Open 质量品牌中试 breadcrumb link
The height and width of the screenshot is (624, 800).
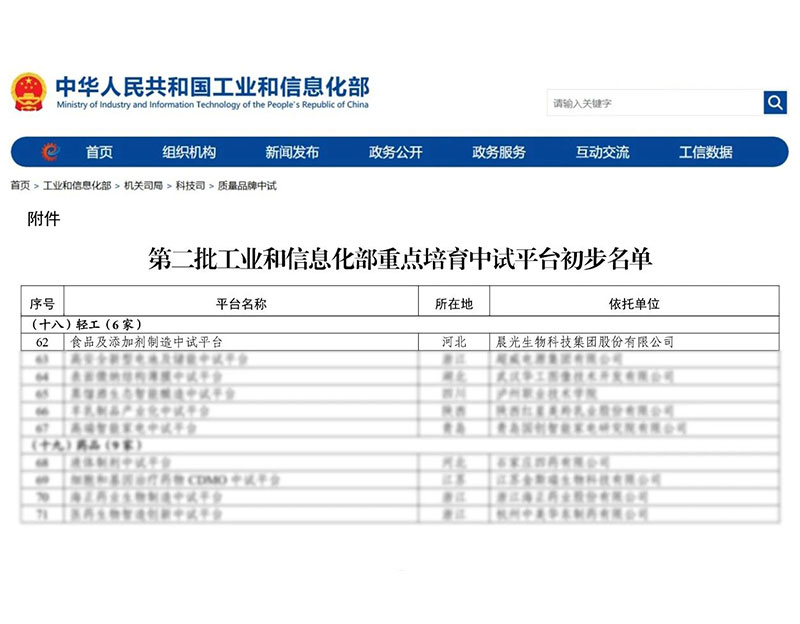click(247, 185)
